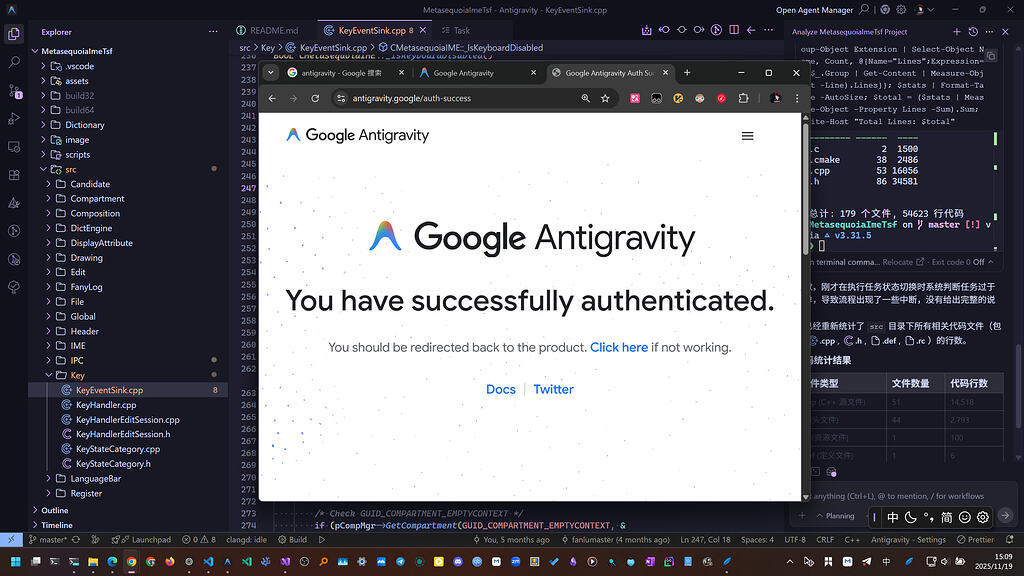The width and height of the screenshot is (1024, 576).
Task: Click Open Agent Manager
Action: [814, 10]
